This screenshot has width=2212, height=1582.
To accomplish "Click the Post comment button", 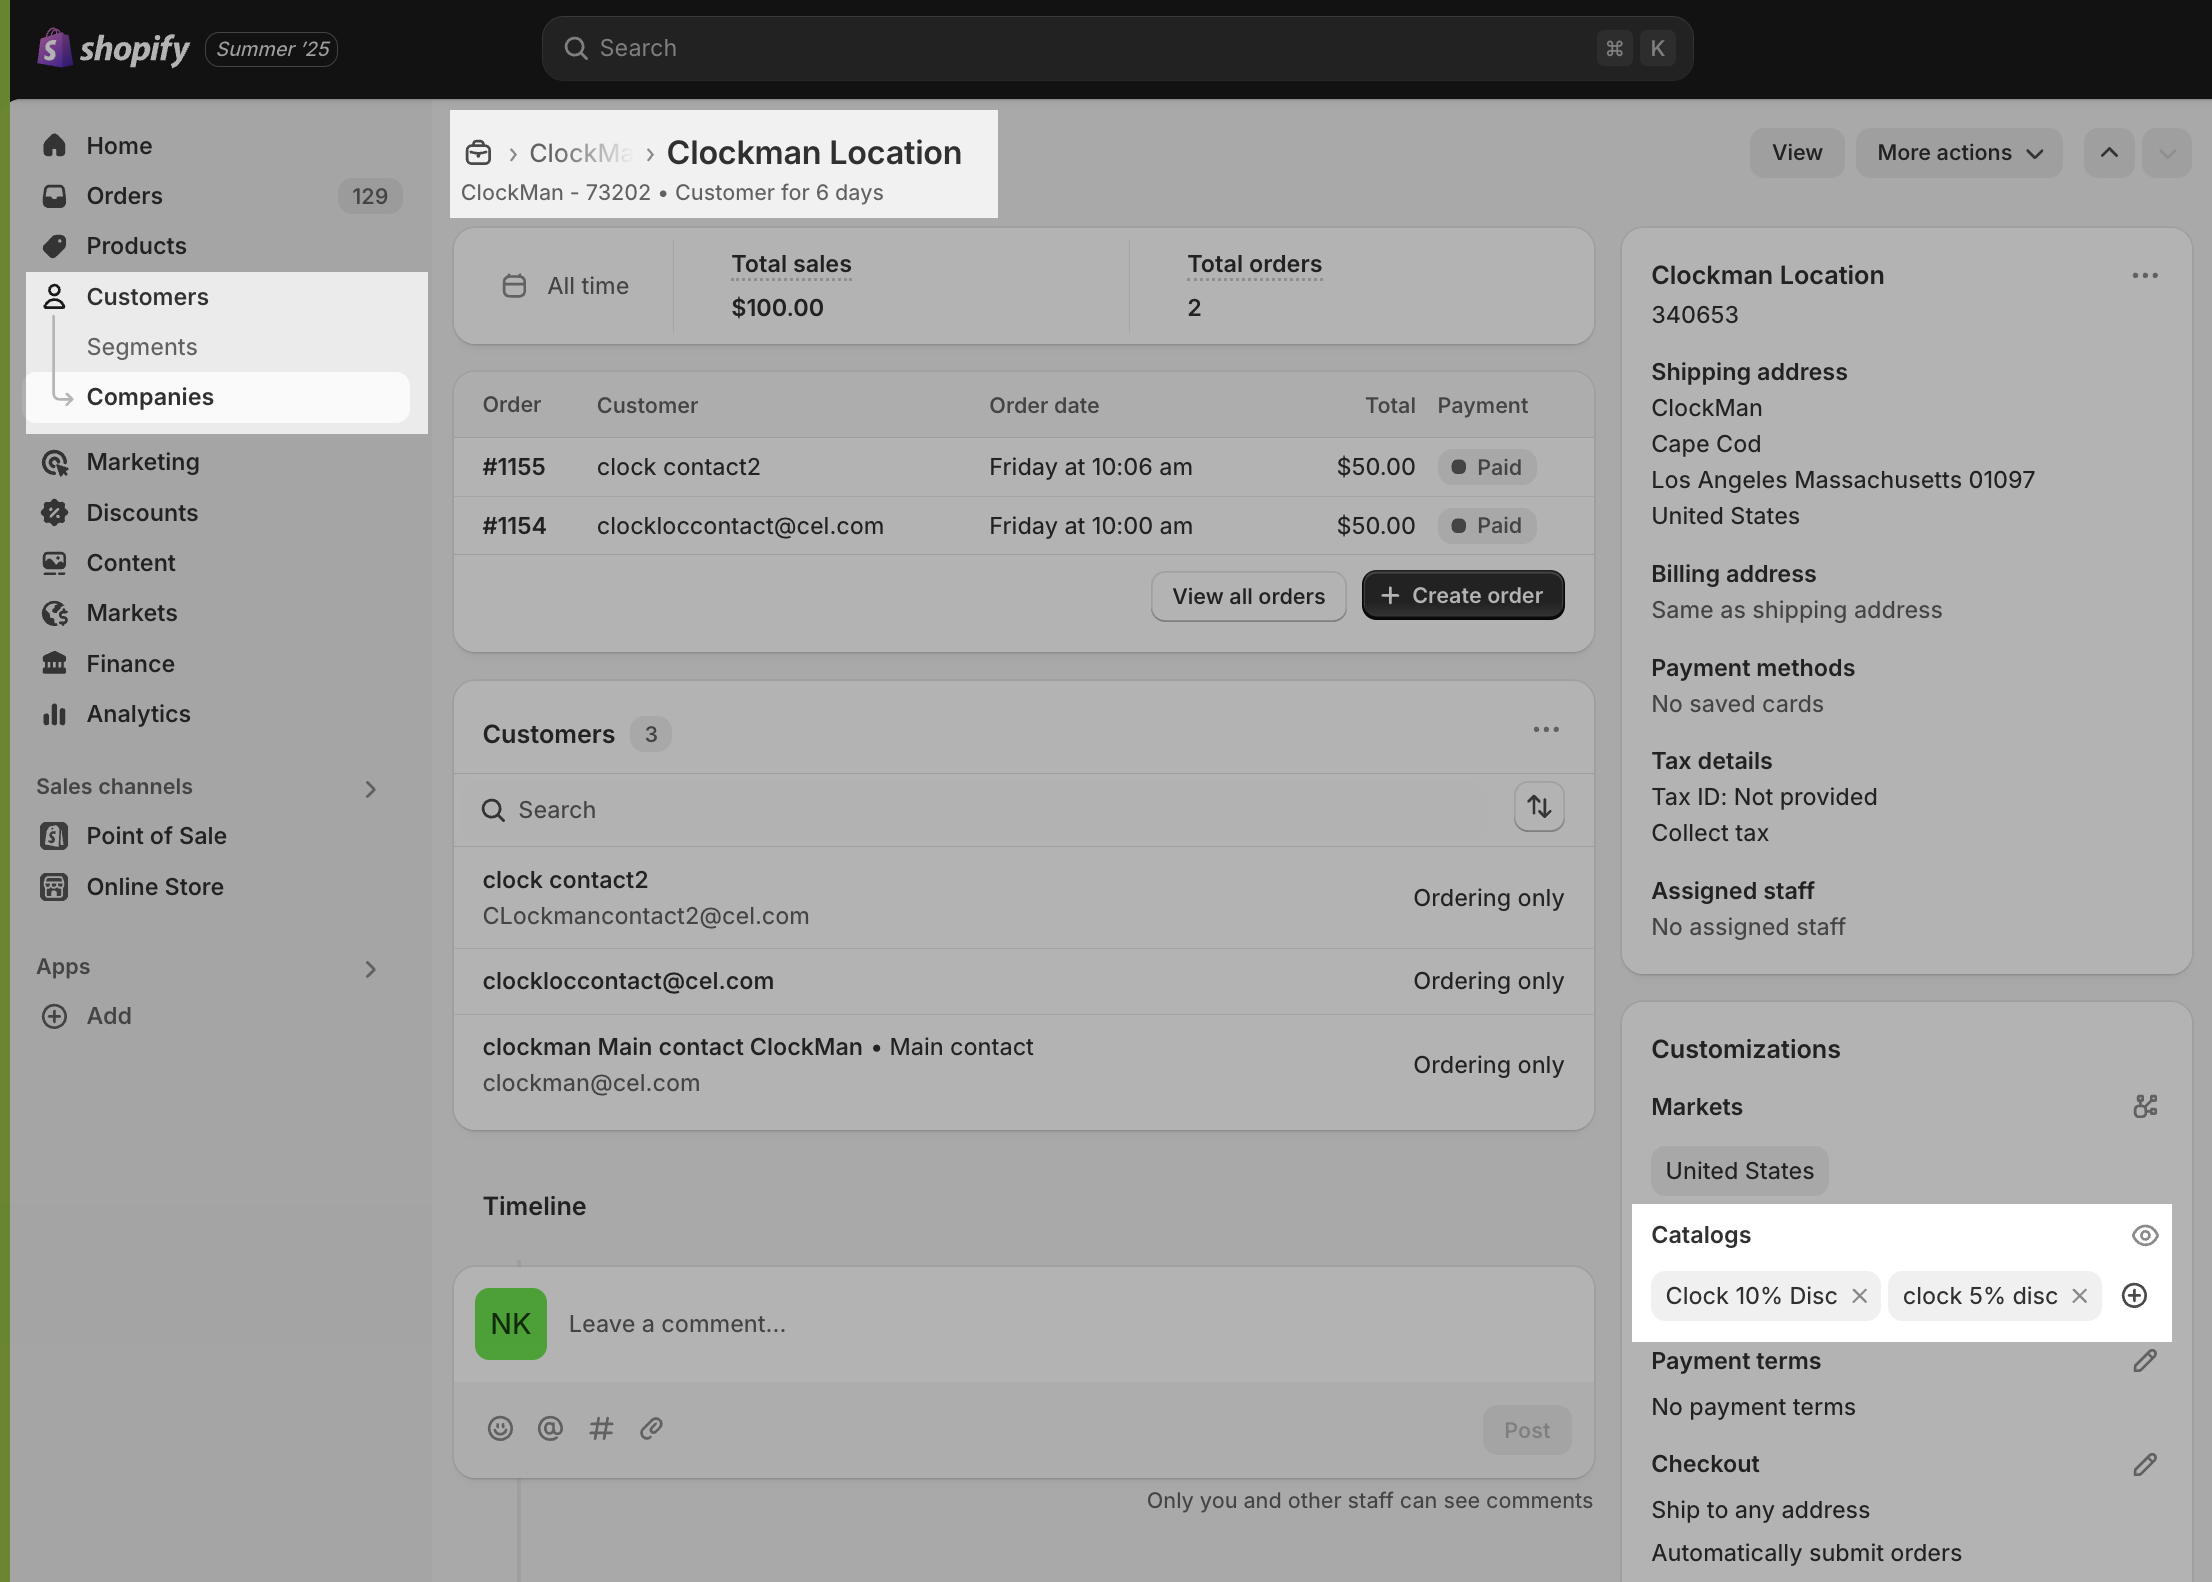I will 1527,1430.
